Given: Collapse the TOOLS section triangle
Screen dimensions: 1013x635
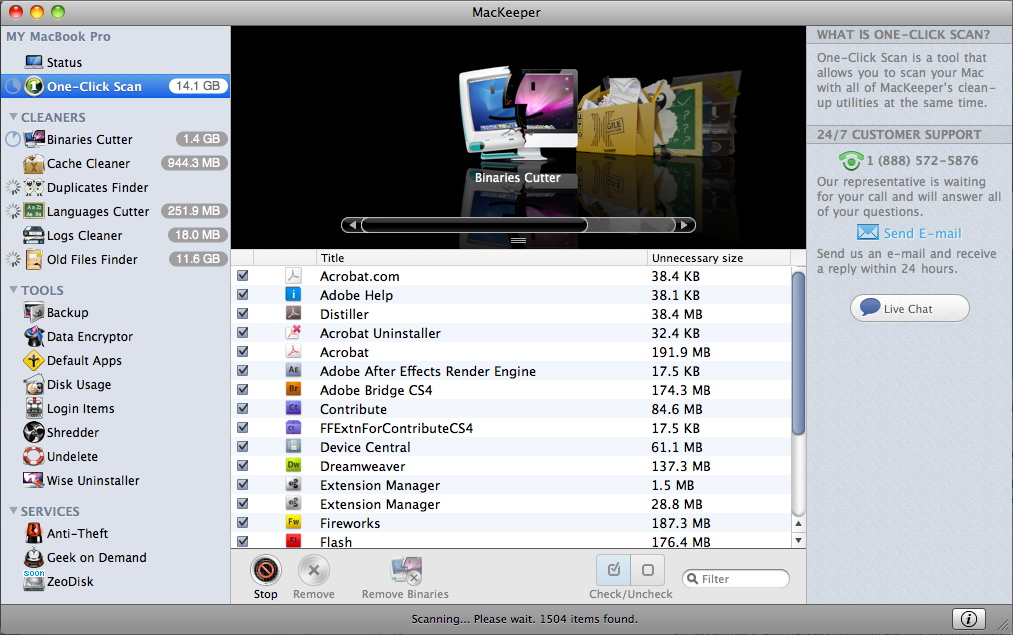Looking at the screenshot, I should tap(12, 291).
